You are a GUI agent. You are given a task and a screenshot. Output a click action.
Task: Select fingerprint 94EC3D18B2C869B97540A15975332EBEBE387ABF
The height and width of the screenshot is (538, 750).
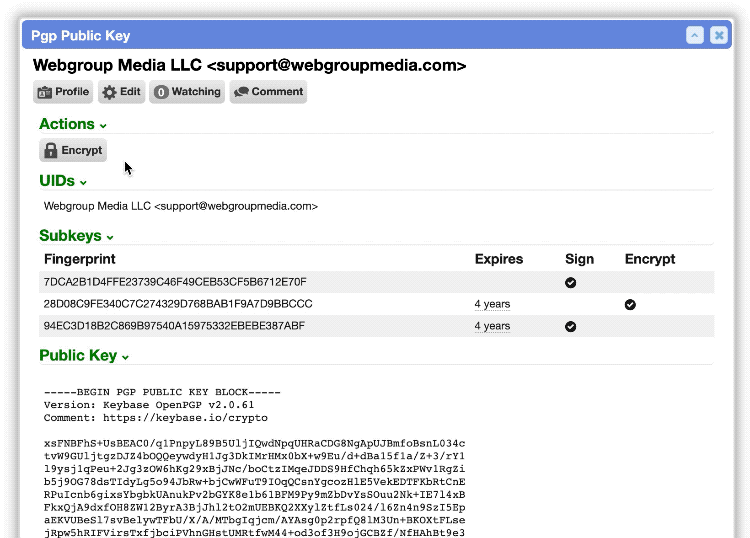pyautogui.click(x=174, y=326)
